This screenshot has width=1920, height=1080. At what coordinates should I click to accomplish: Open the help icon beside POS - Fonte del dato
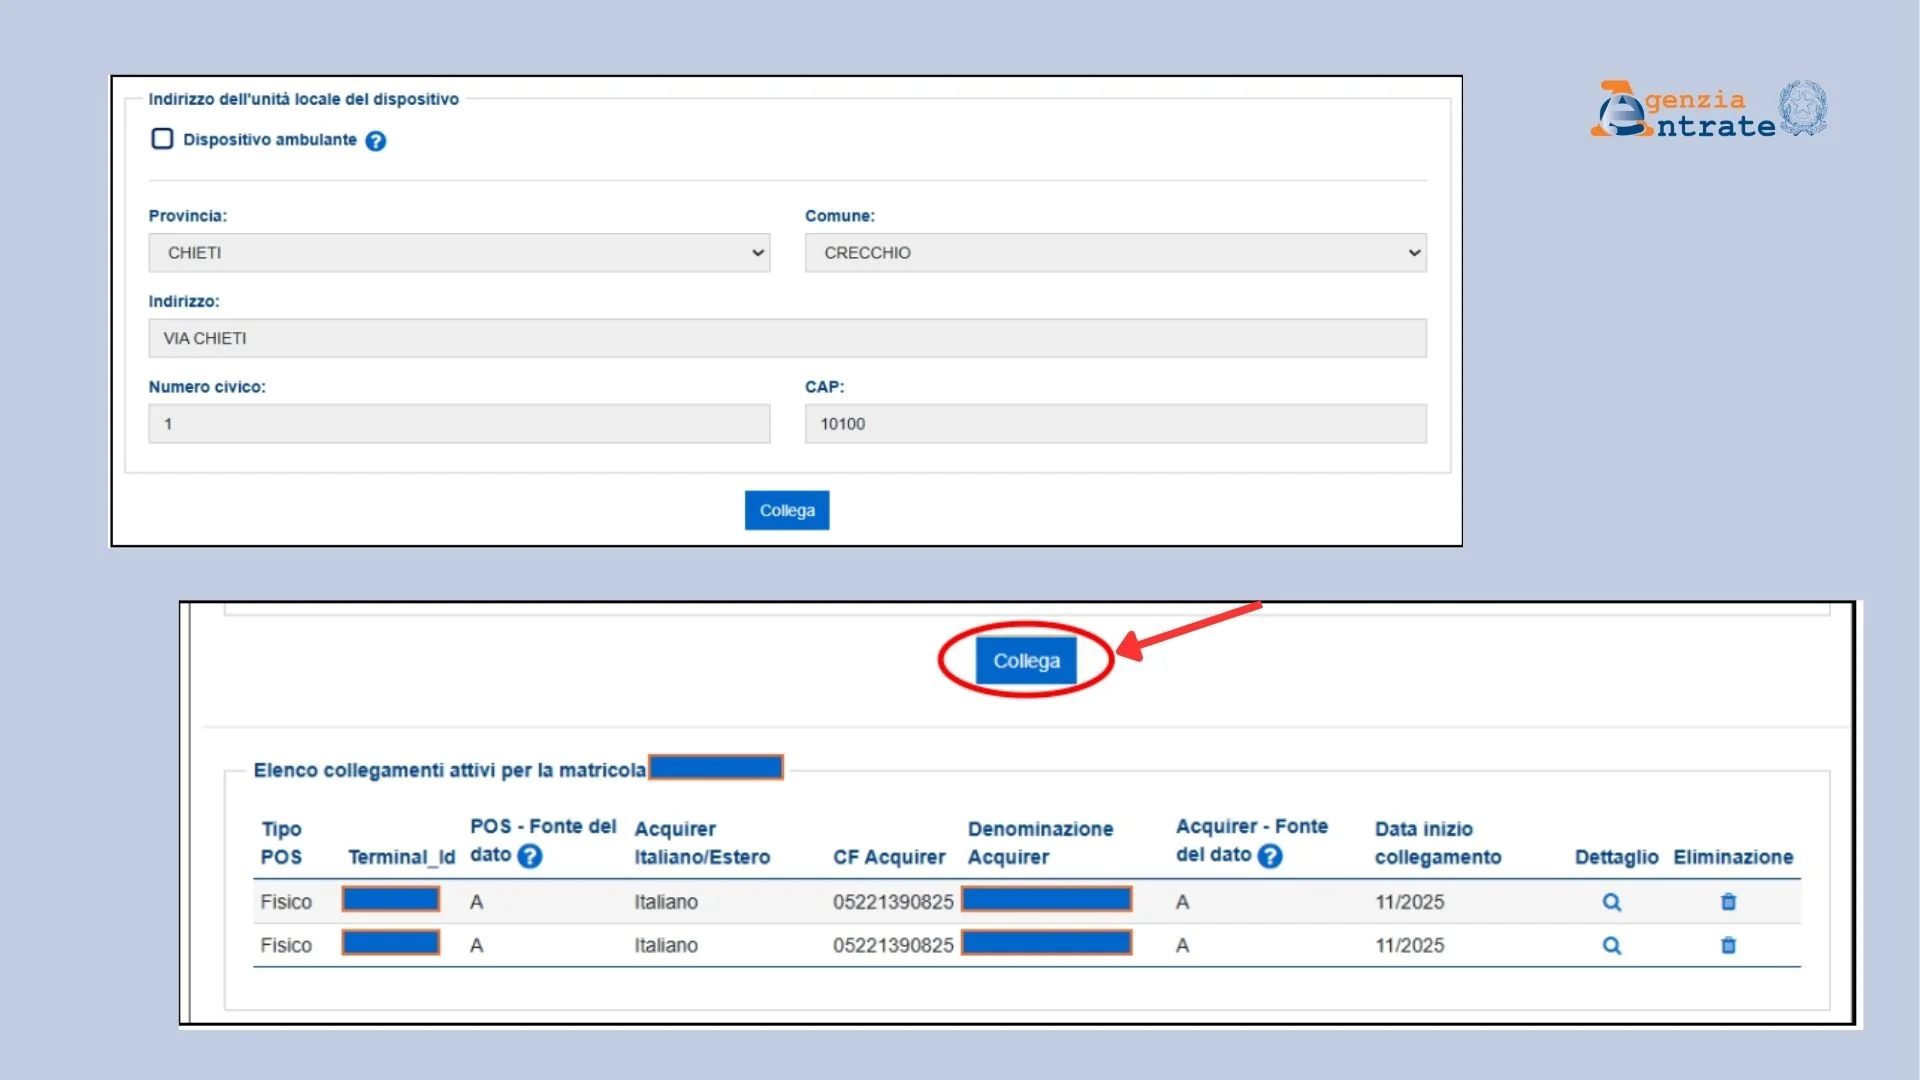pos(531,857)
